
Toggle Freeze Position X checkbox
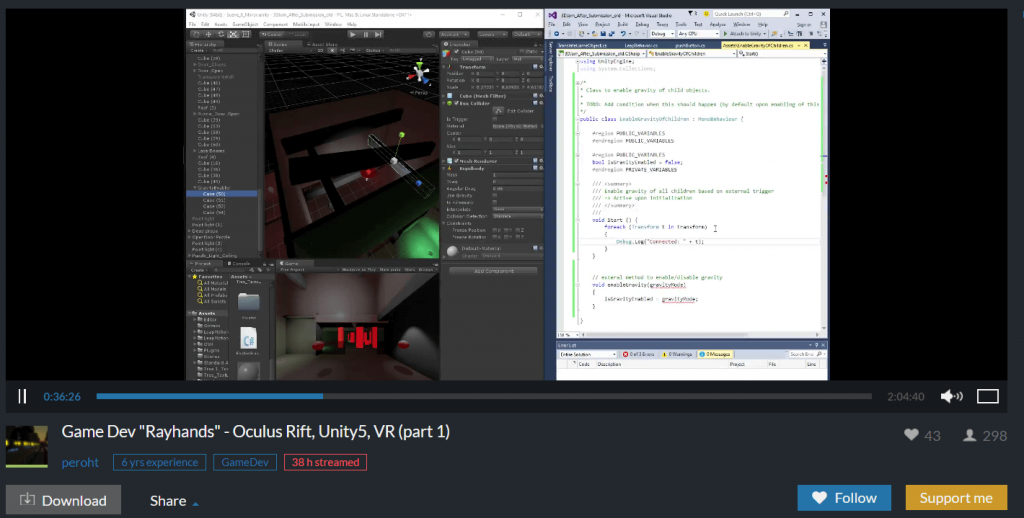pos(494,230)
